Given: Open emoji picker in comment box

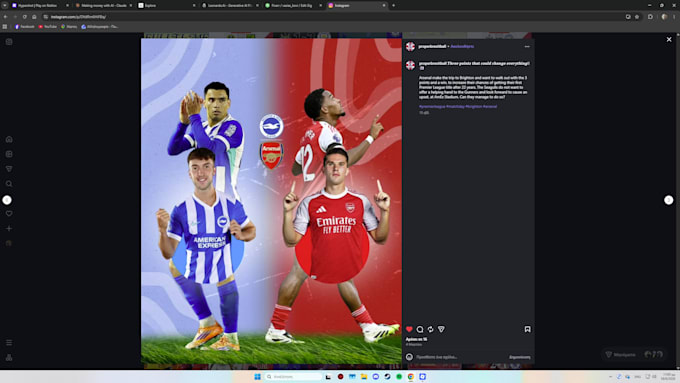Looking at the screenshot, I should click(409, 357).
